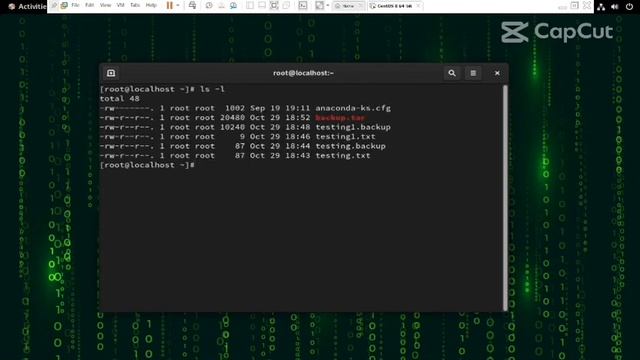Click the 'ls -l' command text

click(x=212, y=89)
